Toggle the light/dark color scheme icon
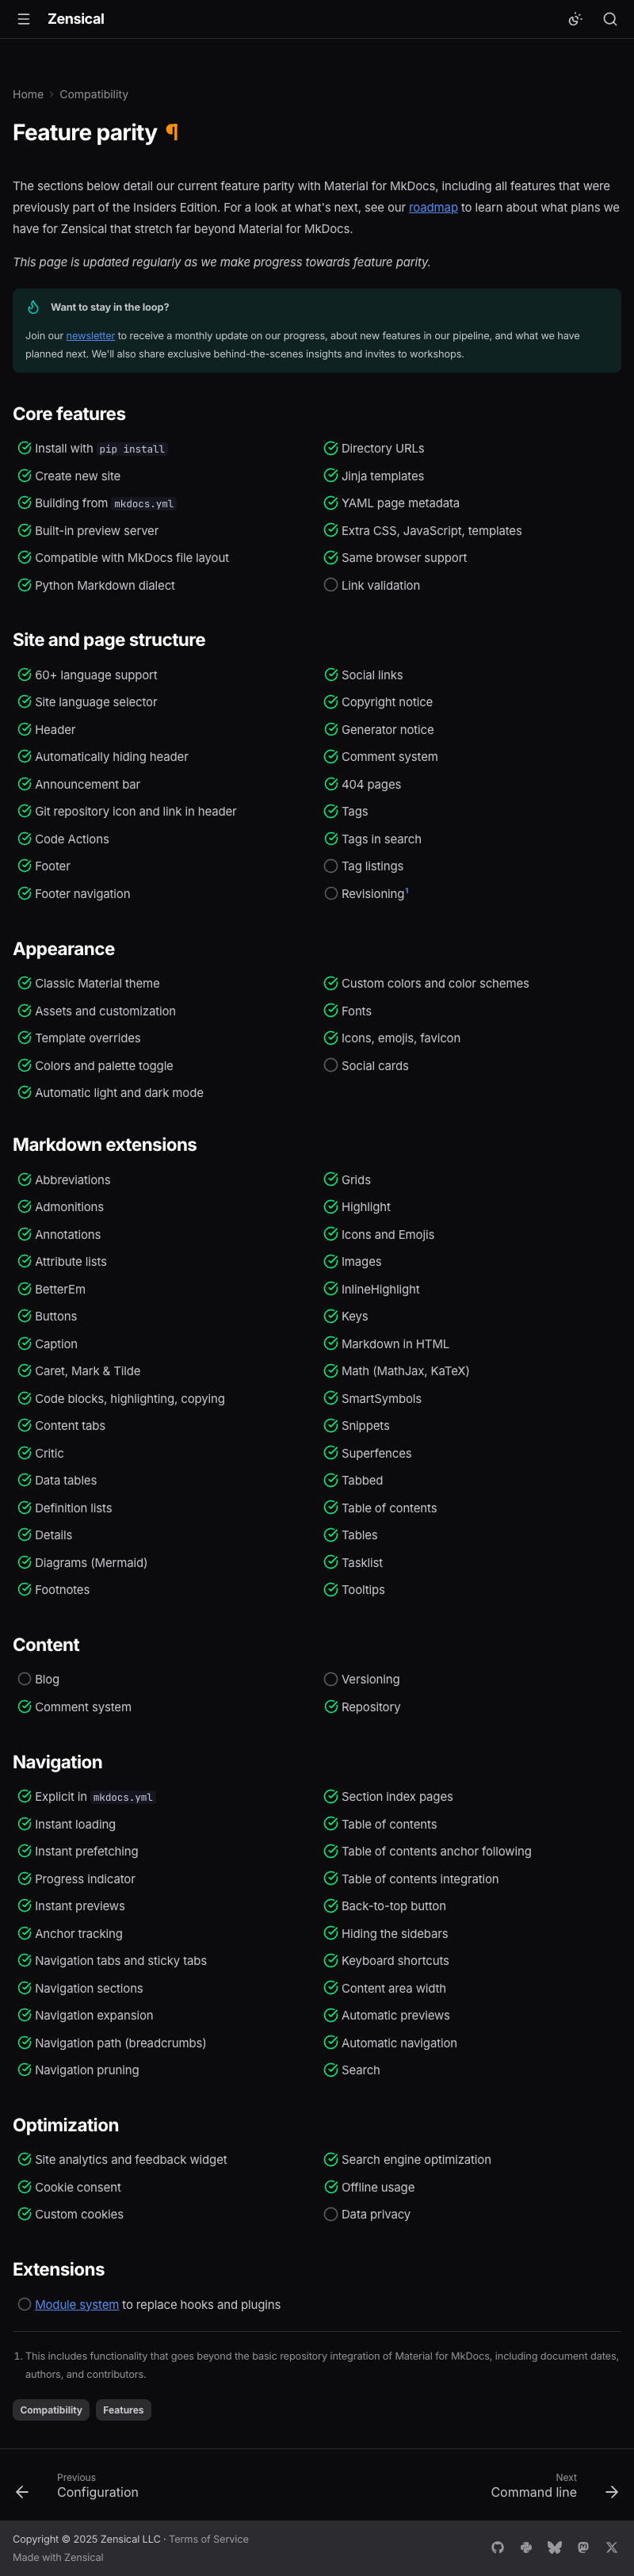Viewport: 634px width, 2576px height. click(x=575, y=19)
